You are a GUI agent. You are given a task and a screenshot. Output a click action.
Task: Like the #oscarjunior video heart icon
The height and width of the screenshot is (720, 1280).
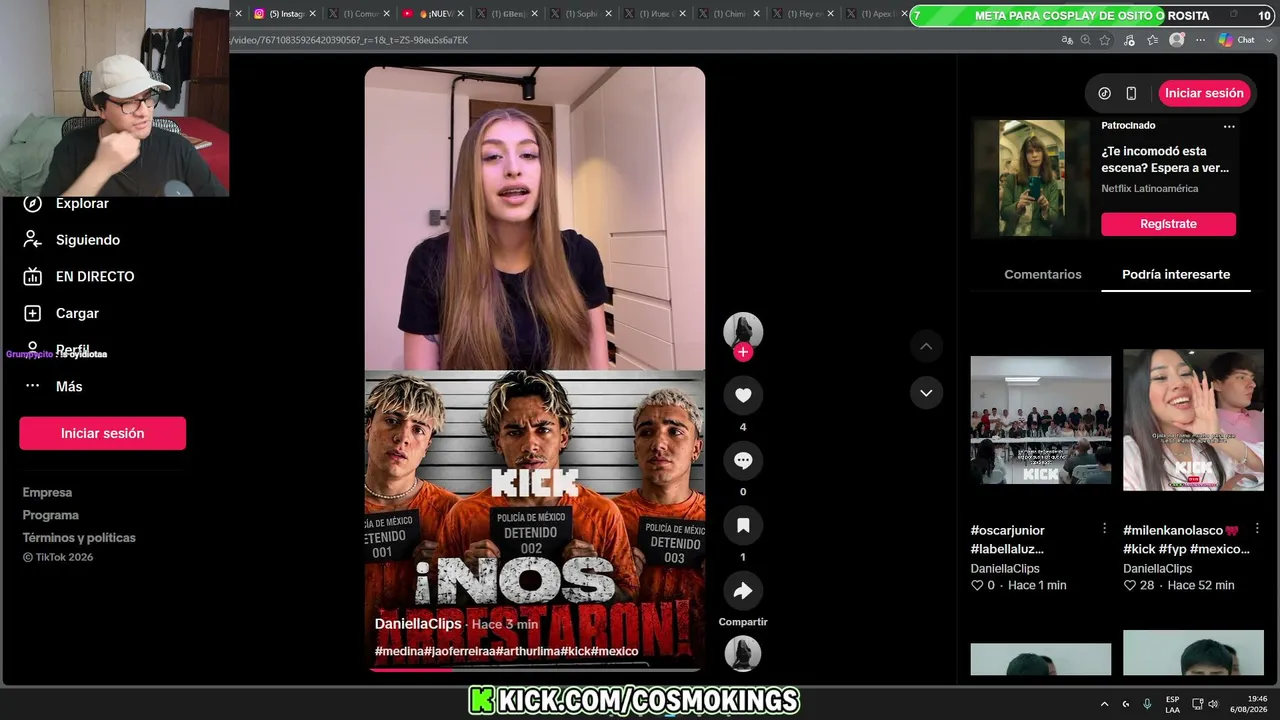point(977,585)
